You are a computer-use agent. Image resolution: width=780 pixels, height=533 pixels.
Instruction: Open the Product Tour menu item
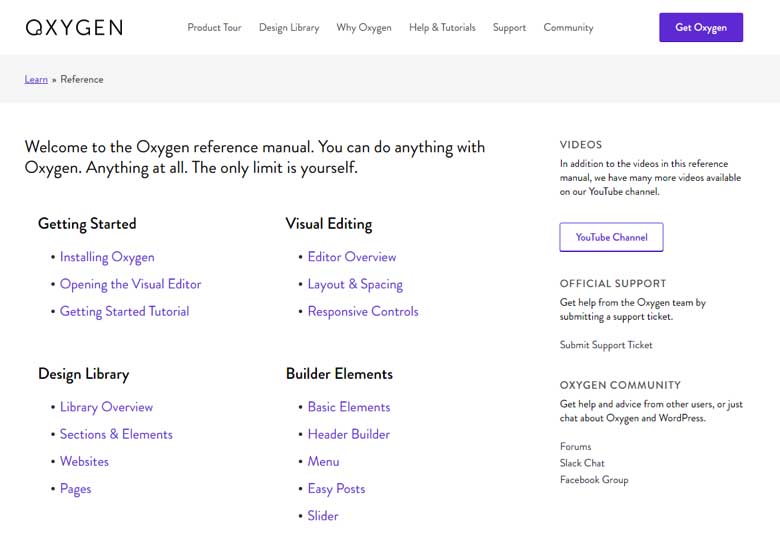tap(214, 27)
